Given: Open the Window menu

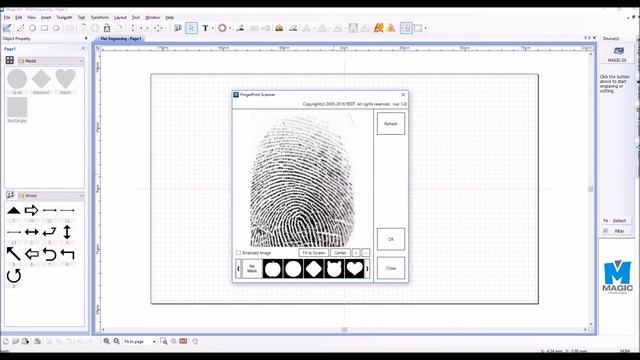Looking at the screenshot, I should pyautogui.click(x=153, y=18).
